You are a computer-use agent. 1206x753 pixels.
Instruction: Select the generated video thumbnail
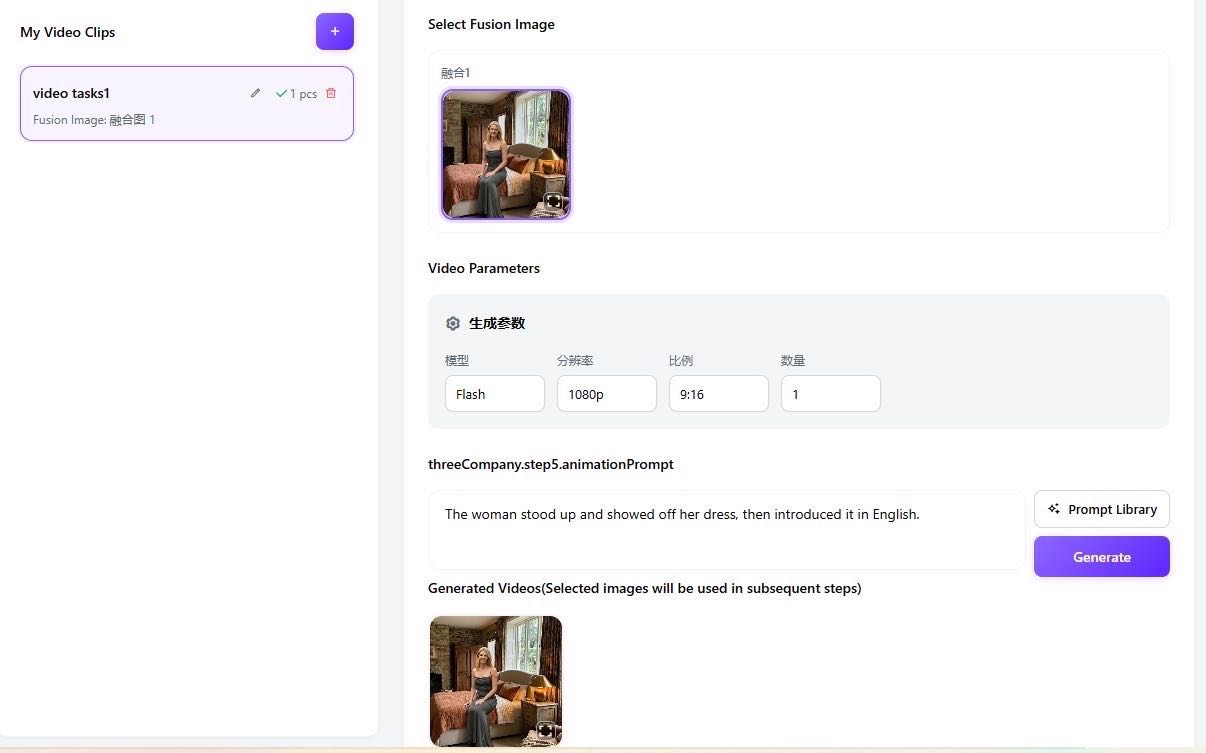pos(495,680)
